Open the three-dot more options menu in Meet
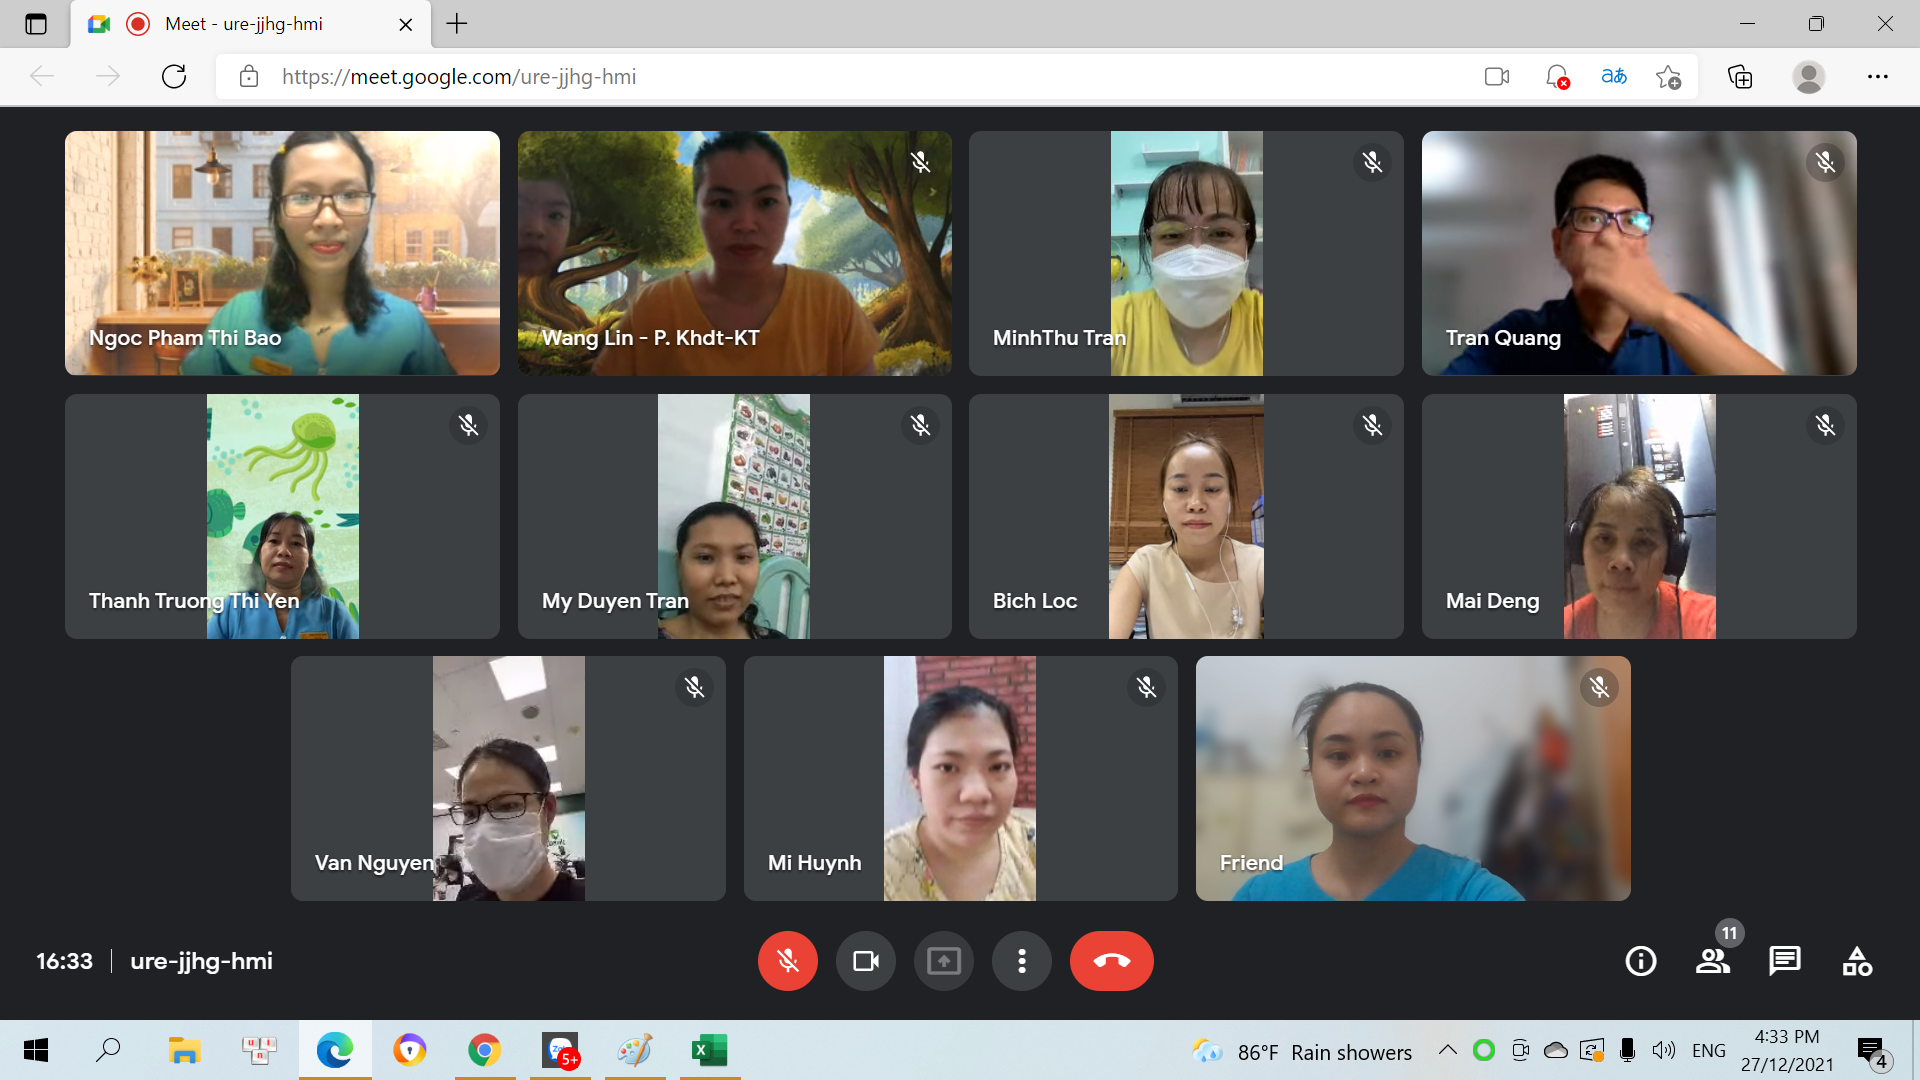This screenshot has height=1080, width=1920. click(x=1021, y=961)
